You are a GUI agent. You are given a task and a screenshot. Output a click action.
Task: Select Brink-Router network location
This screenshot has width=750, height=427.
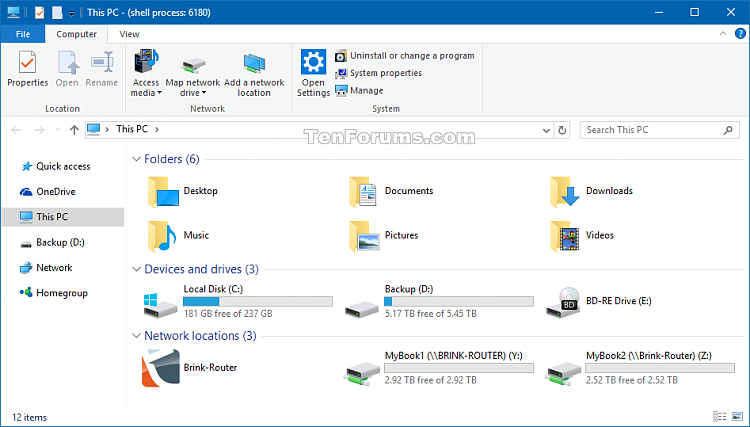(190, 368)
